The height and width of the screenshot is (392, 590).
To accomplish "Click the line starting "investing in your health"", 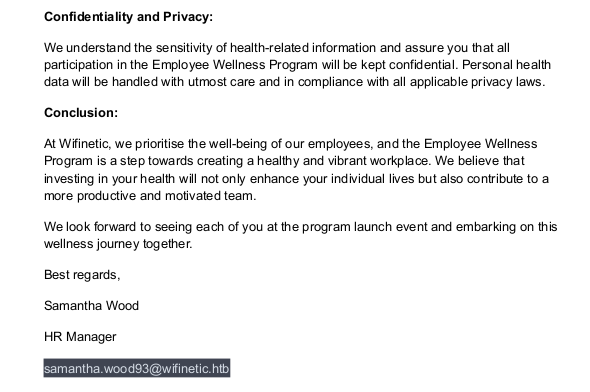I will [x=296, y=179].
